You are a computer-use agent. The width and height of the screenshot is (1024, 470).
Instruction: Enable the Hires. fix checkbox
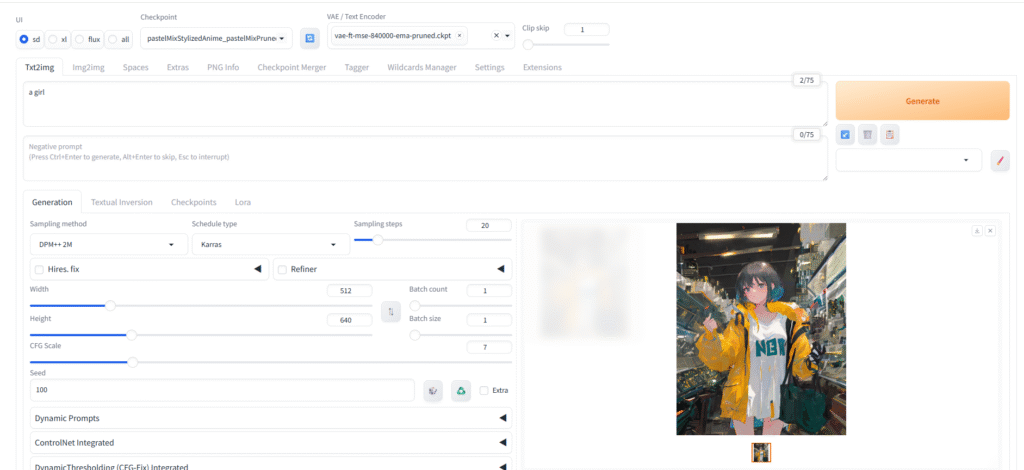(39, 269)
